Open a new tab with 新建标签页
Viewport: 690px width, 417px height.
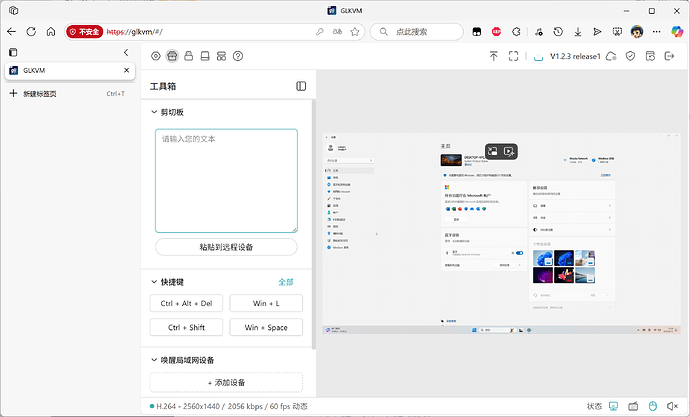(40, 93)
